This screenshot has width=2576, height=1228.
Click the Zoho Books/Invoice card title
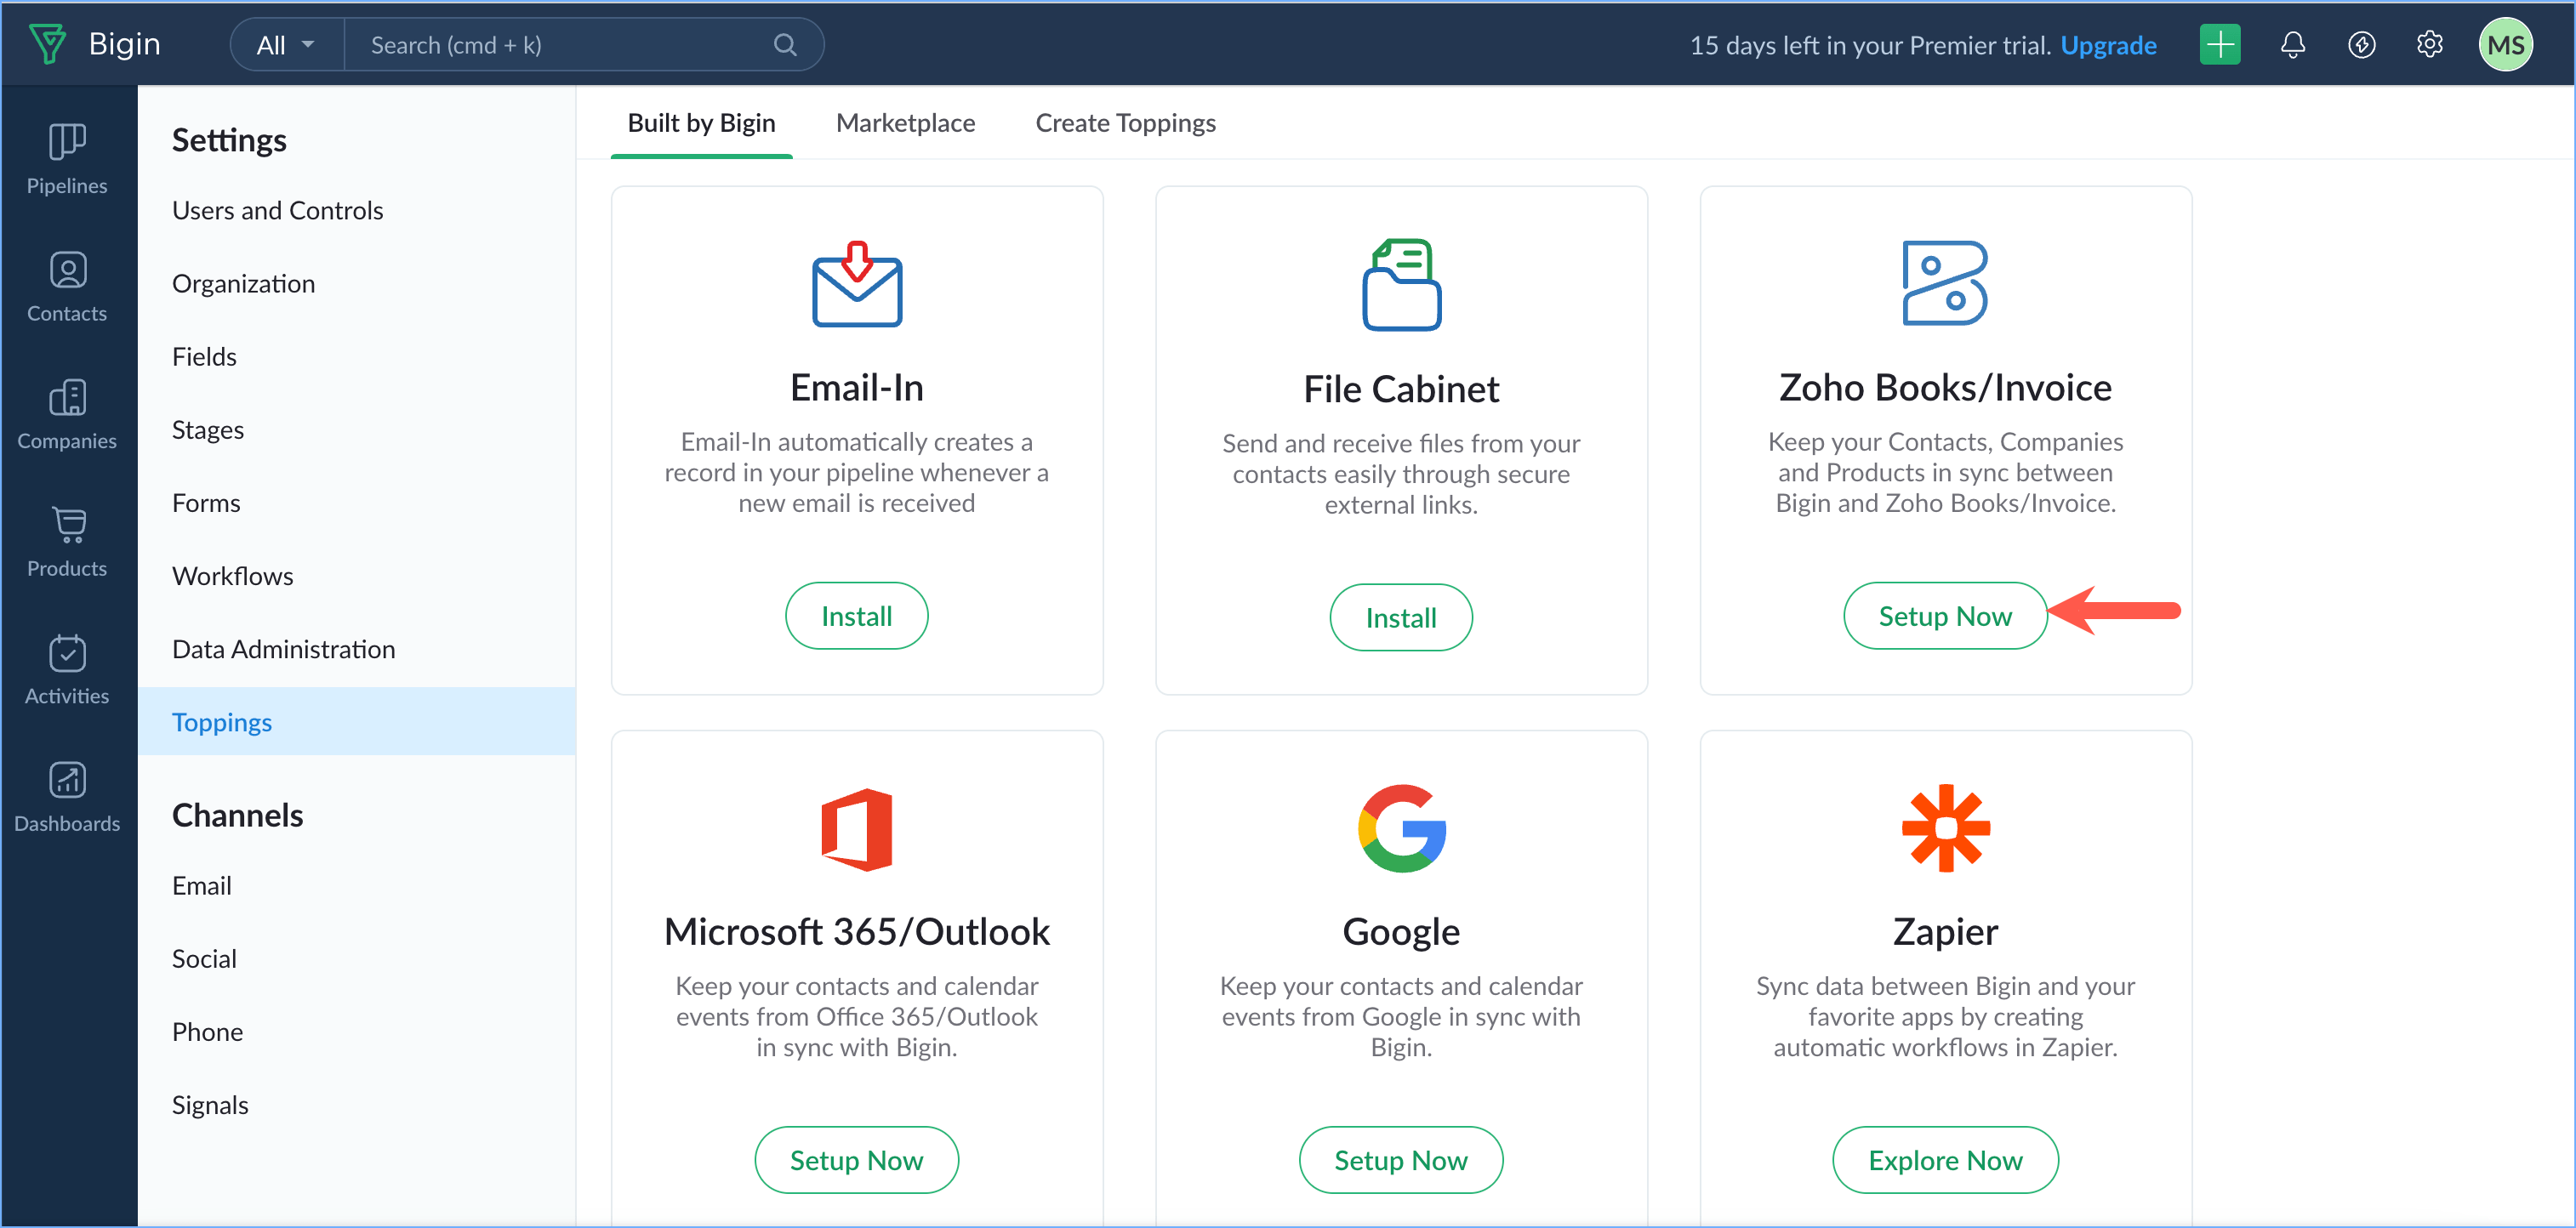1945,387
